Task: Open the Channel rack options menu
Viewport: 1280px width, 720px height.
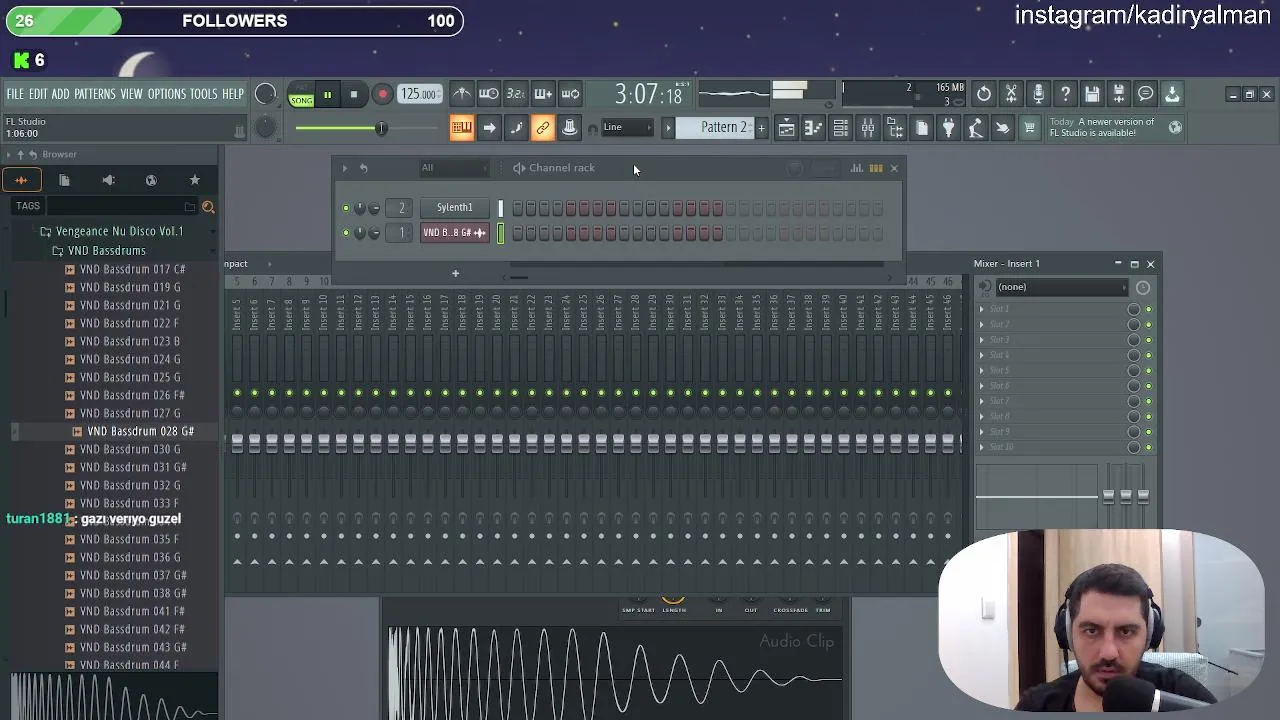Action: click(345, 168)
